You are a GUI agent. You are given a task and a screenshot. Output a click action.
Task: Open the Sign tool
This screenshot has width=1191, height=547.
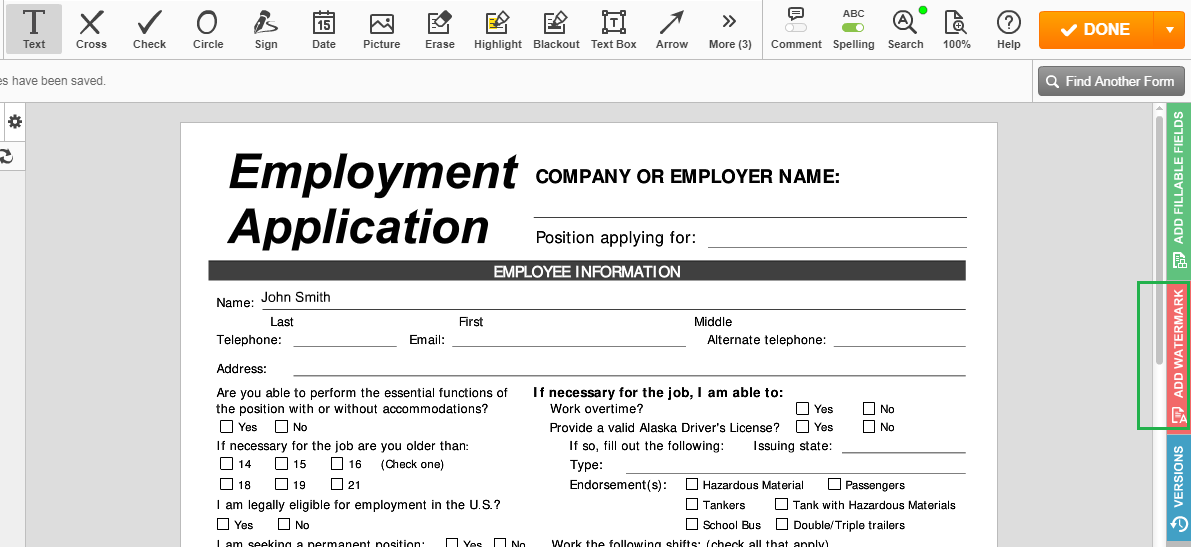point(266,29)
